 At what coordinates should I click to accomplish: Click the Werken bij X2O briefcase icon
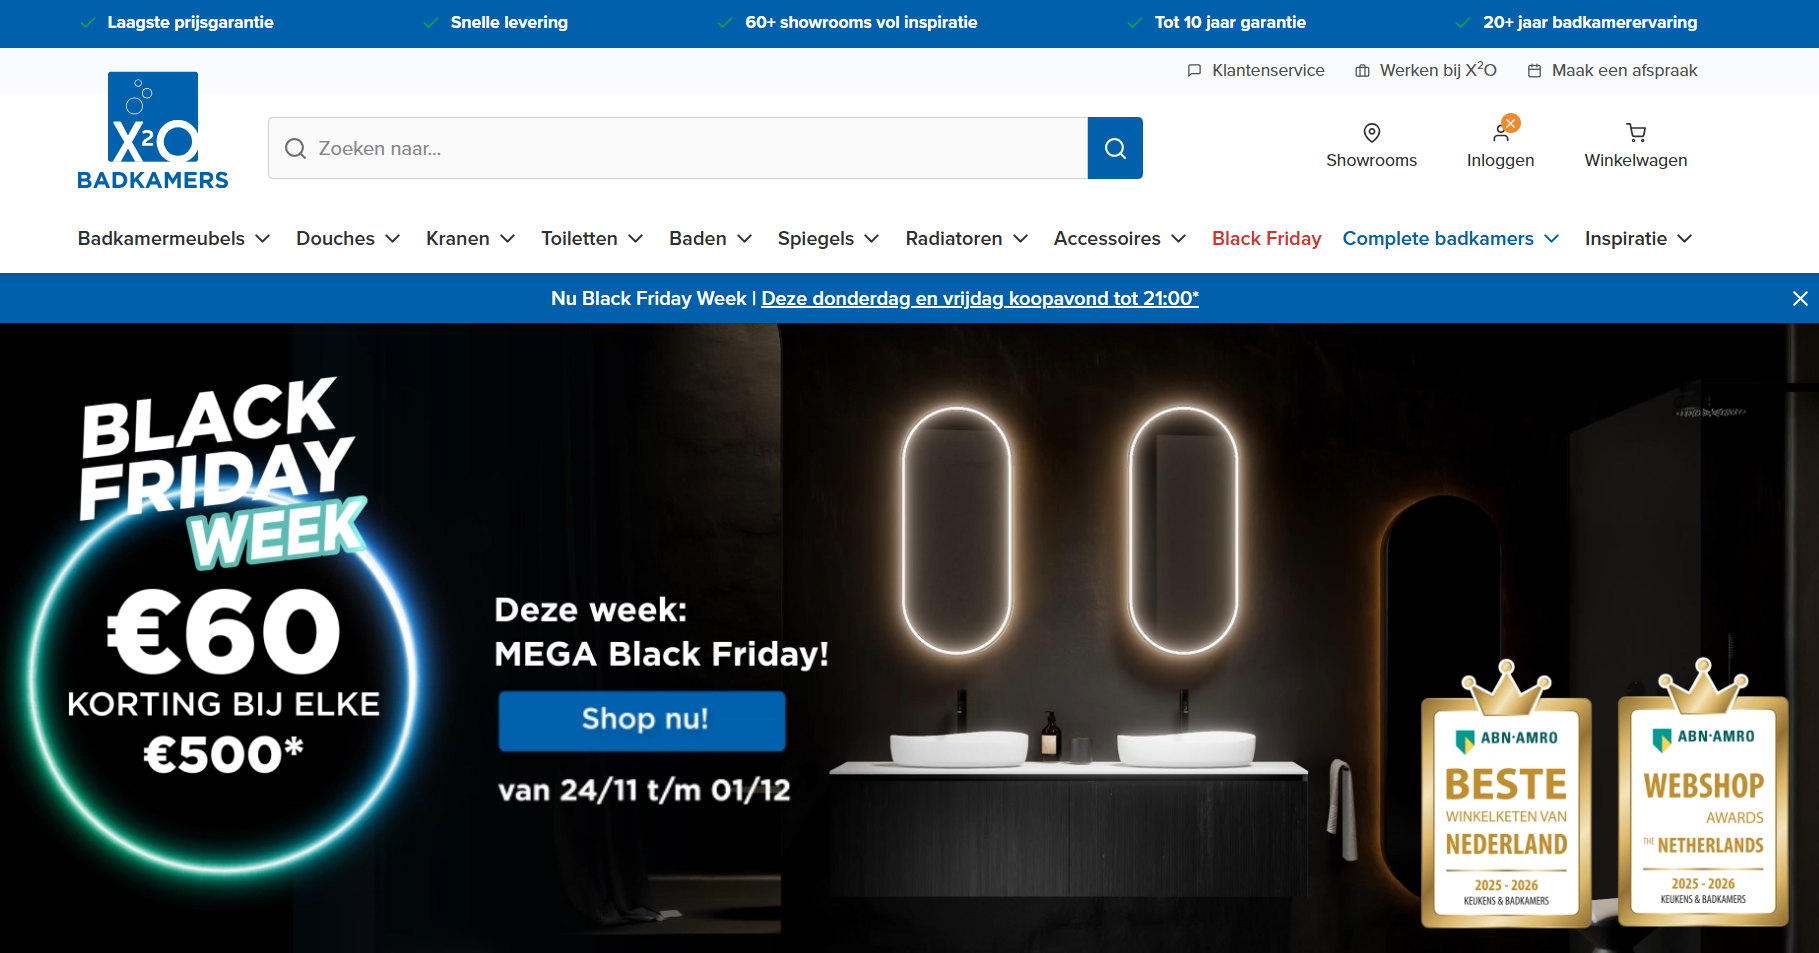tap(1362, 71)
